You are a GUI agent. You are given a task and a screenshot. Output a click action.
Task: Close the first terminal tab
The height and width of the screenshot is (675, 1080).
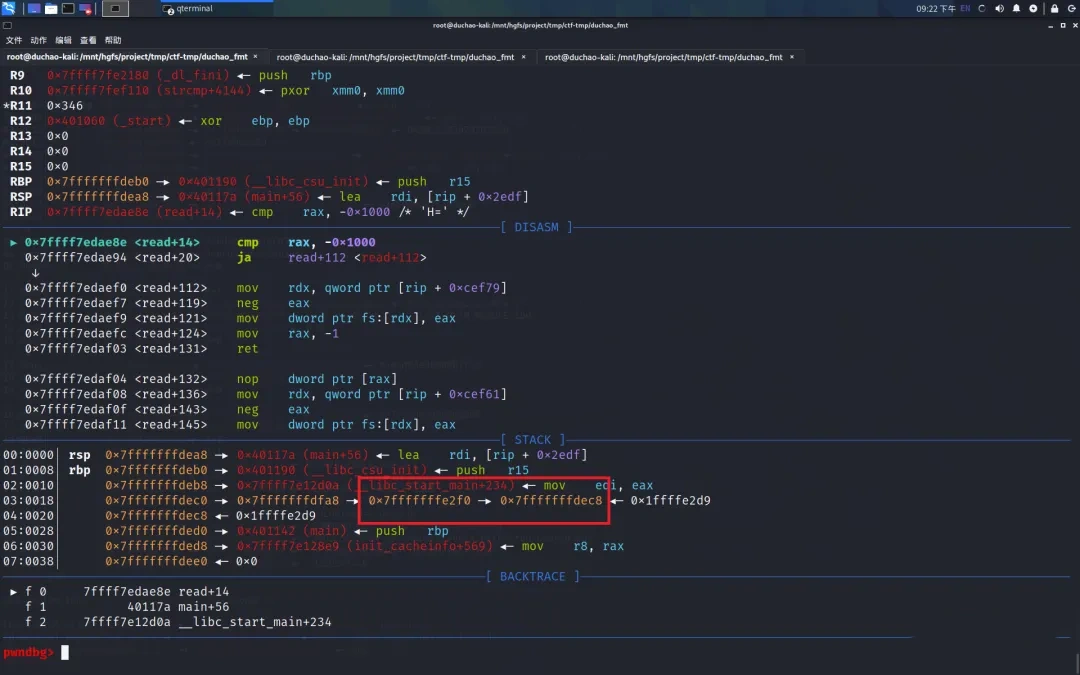tap(256, 56)
